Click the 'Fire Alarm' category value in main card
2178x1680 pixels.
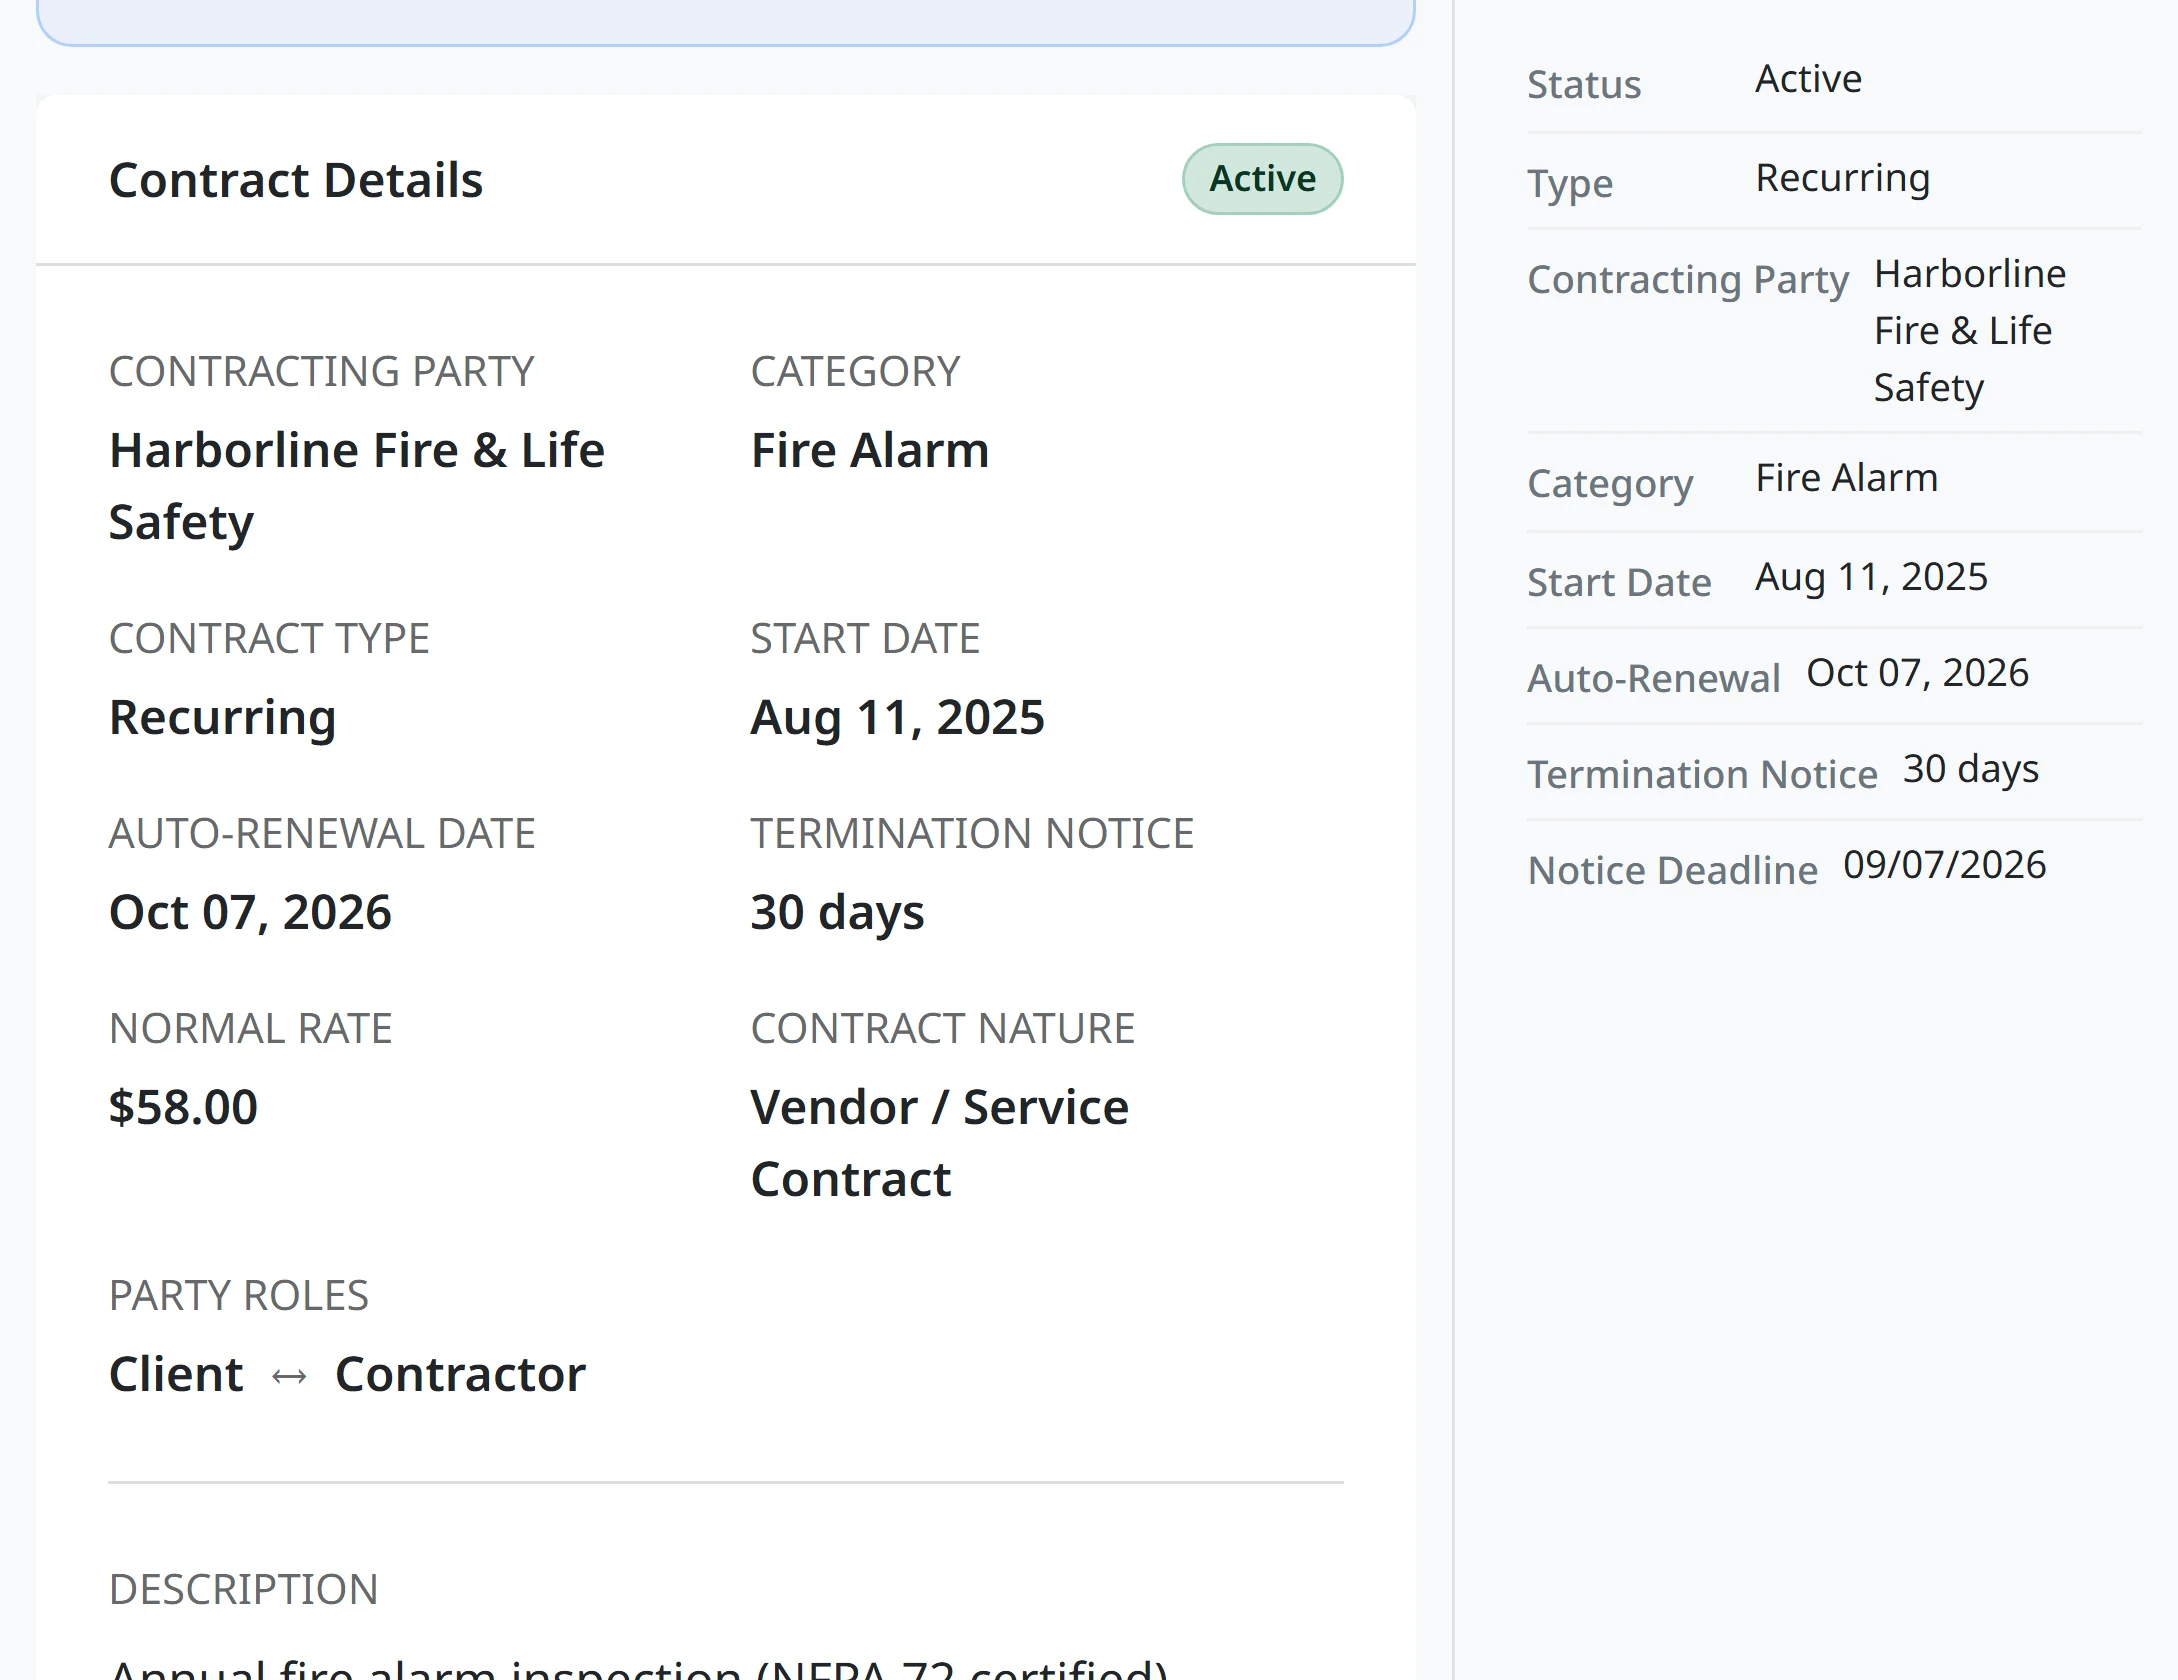click(x=870, y=450)
